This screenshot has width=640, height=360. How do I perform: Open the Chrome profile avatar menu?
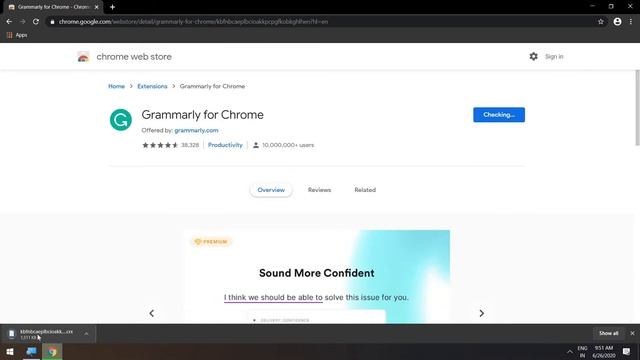617,22
